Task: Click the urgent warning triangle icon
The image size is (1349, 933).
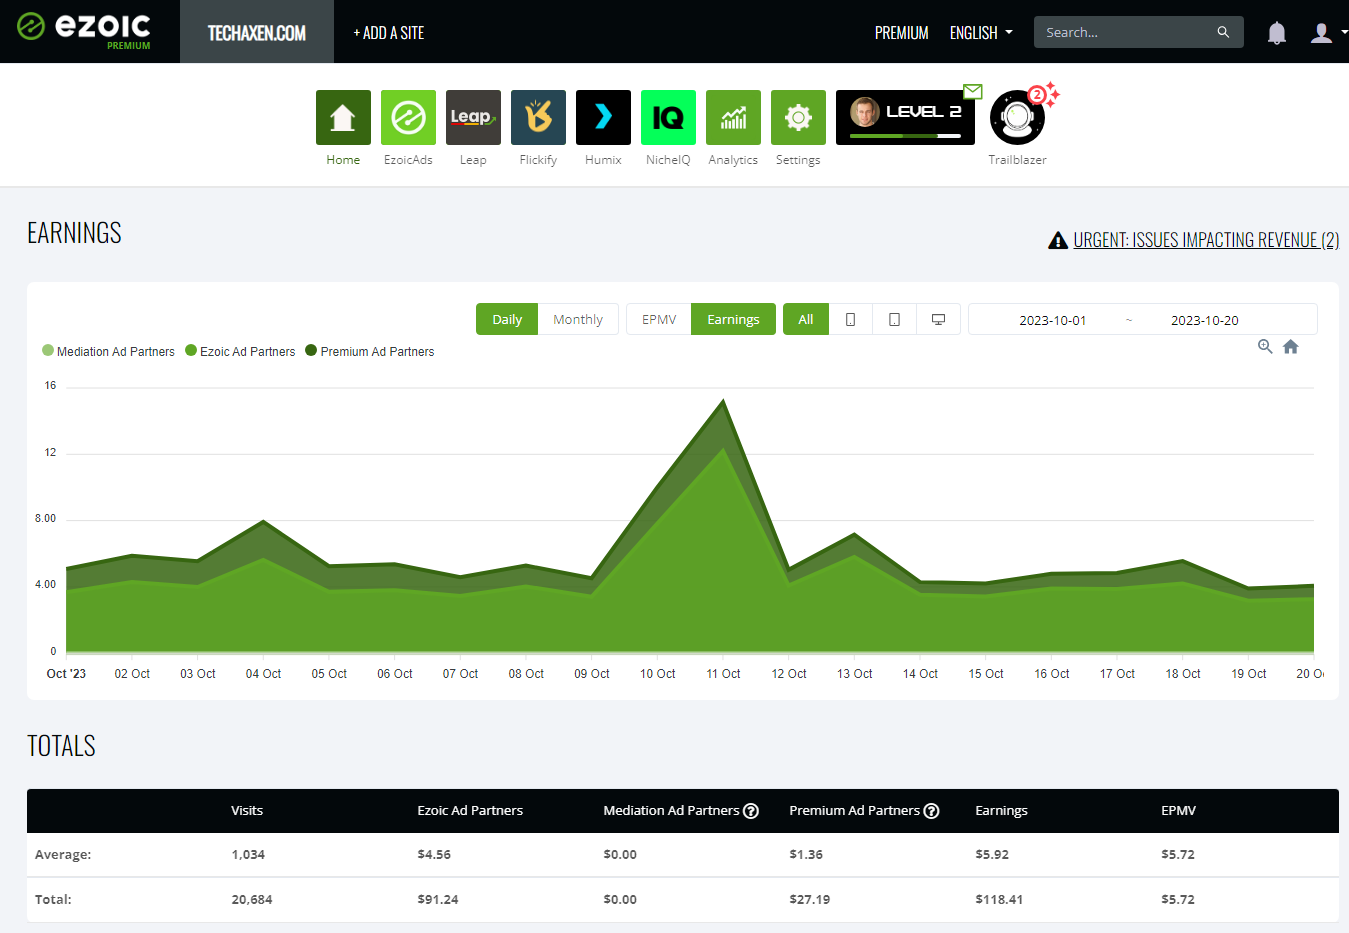Action: [x=1058, y=240]
